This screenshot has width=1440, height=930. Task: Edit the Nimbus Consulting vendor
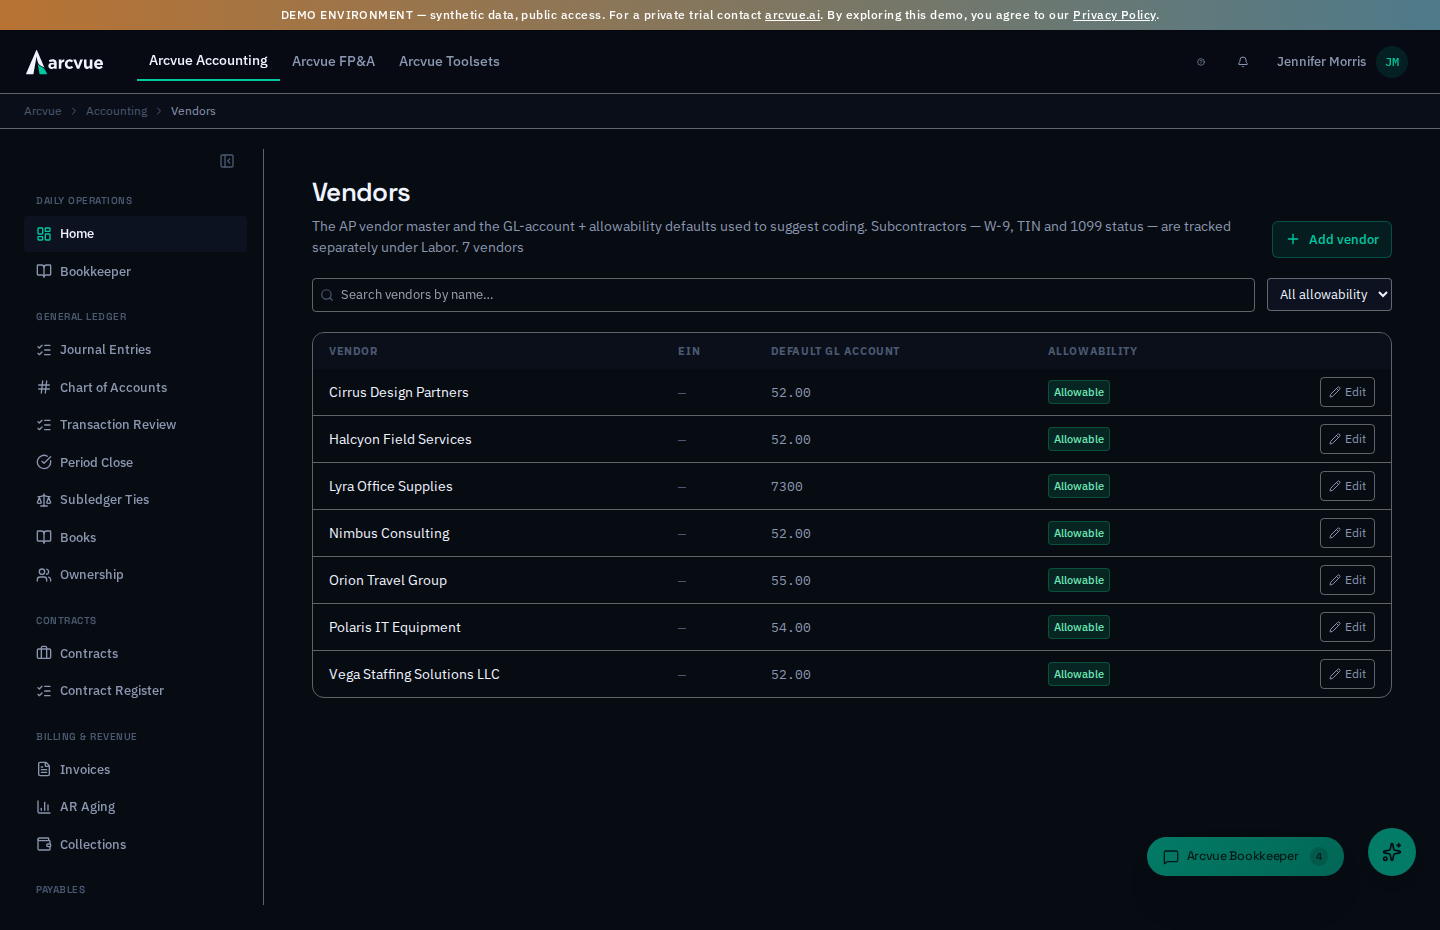tap(1347, 533)
